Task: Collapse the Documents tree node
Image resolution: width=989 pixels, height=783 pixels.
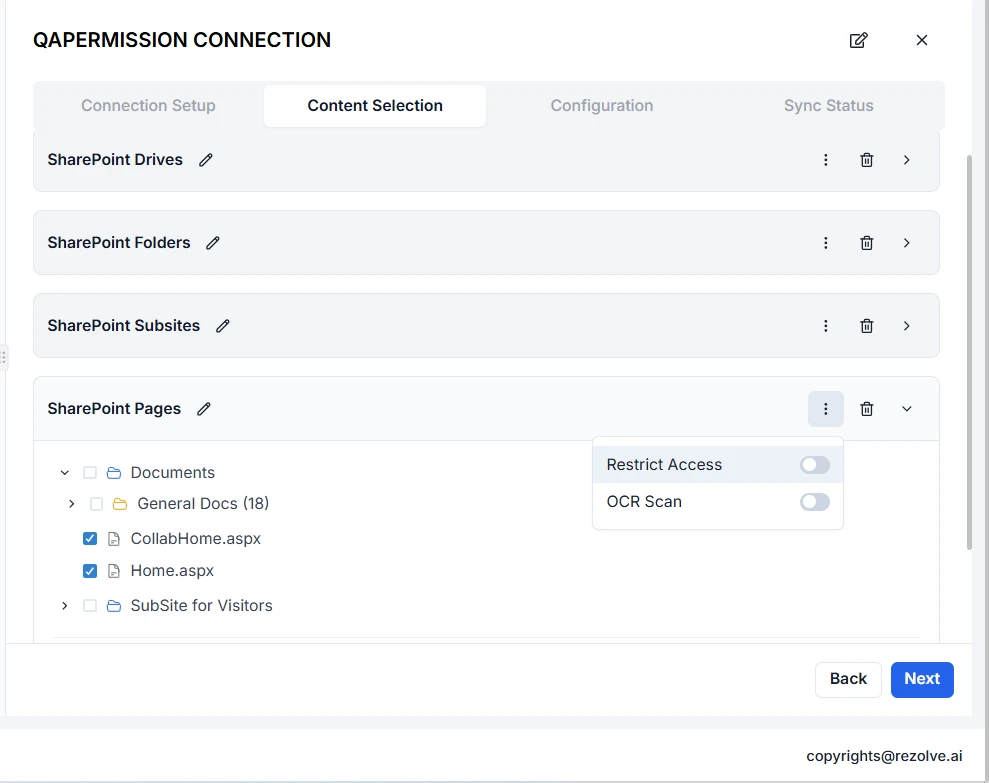Action: coord(65,473)
